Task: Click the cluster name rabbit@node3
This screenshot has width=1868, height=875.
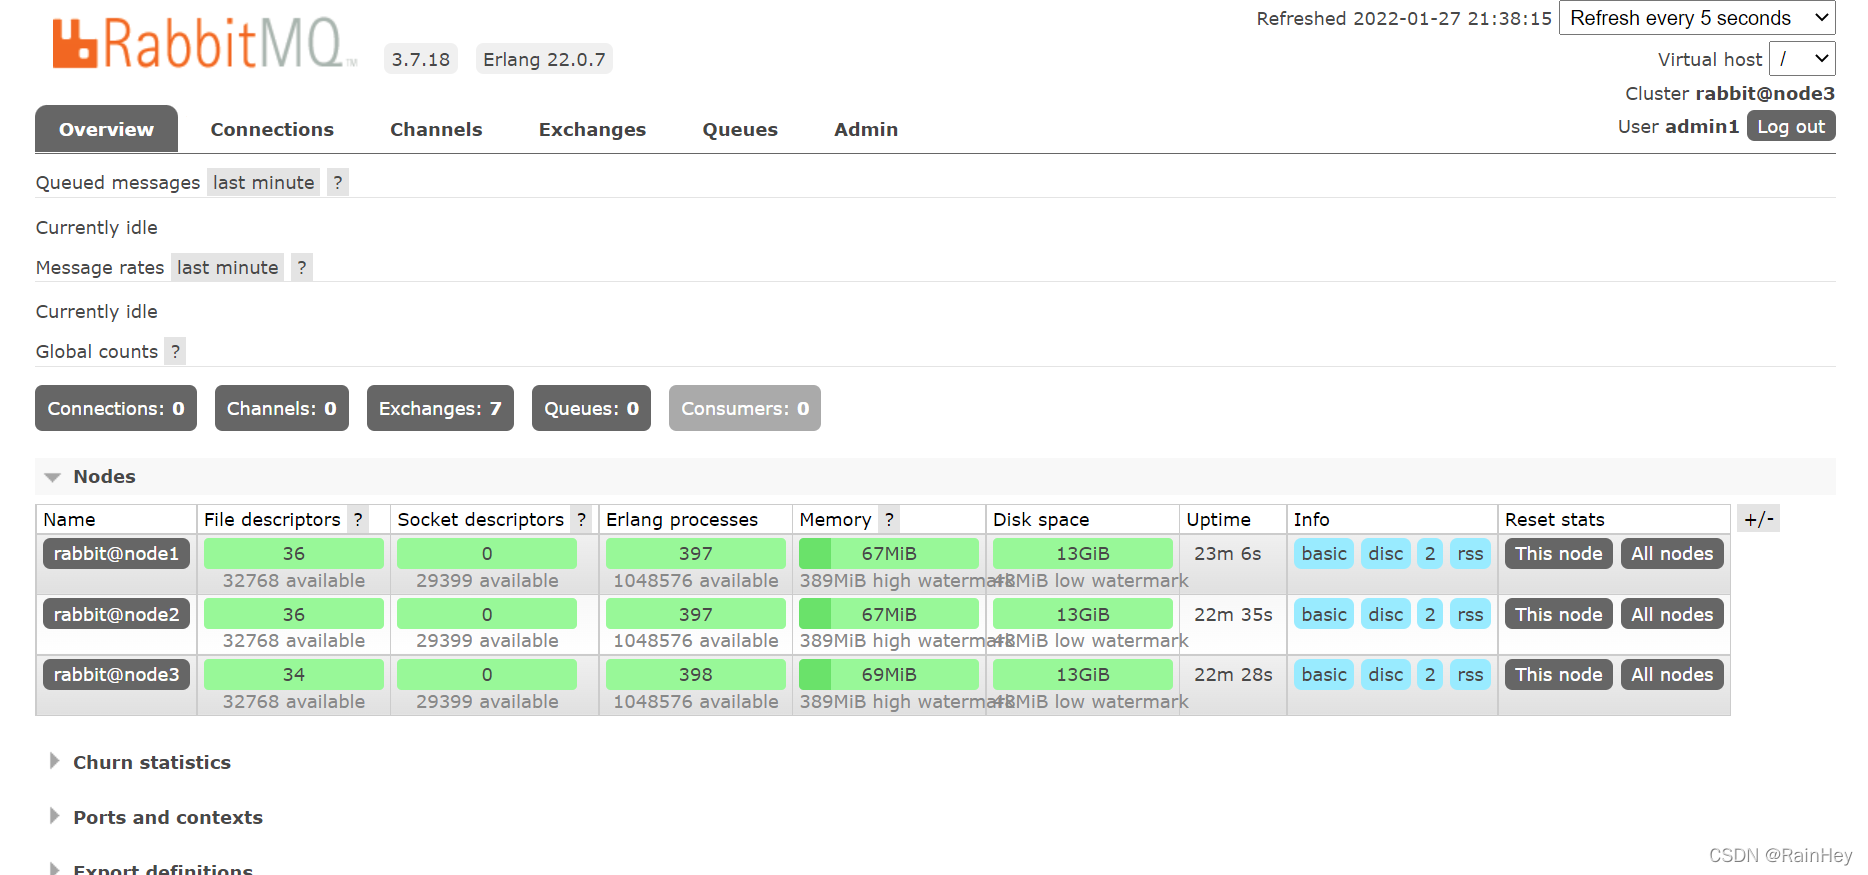Action: tap(1765, 93)
